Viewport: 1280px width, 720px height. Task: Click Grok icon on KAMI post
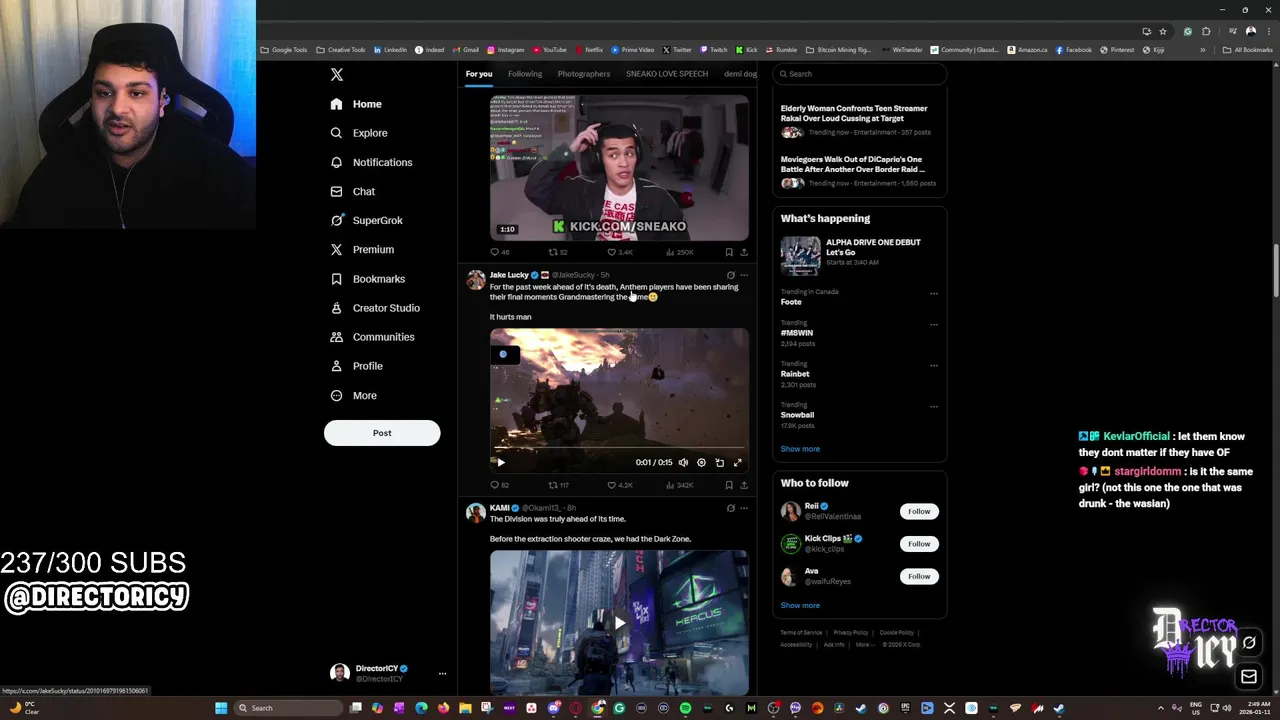(730, 508)
